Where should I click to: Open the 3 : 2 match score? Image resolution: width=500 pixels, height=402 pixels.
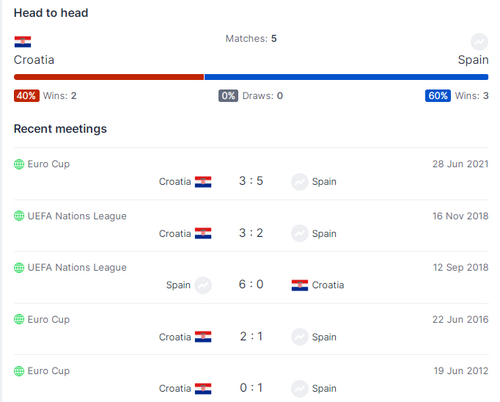point(251,233)
